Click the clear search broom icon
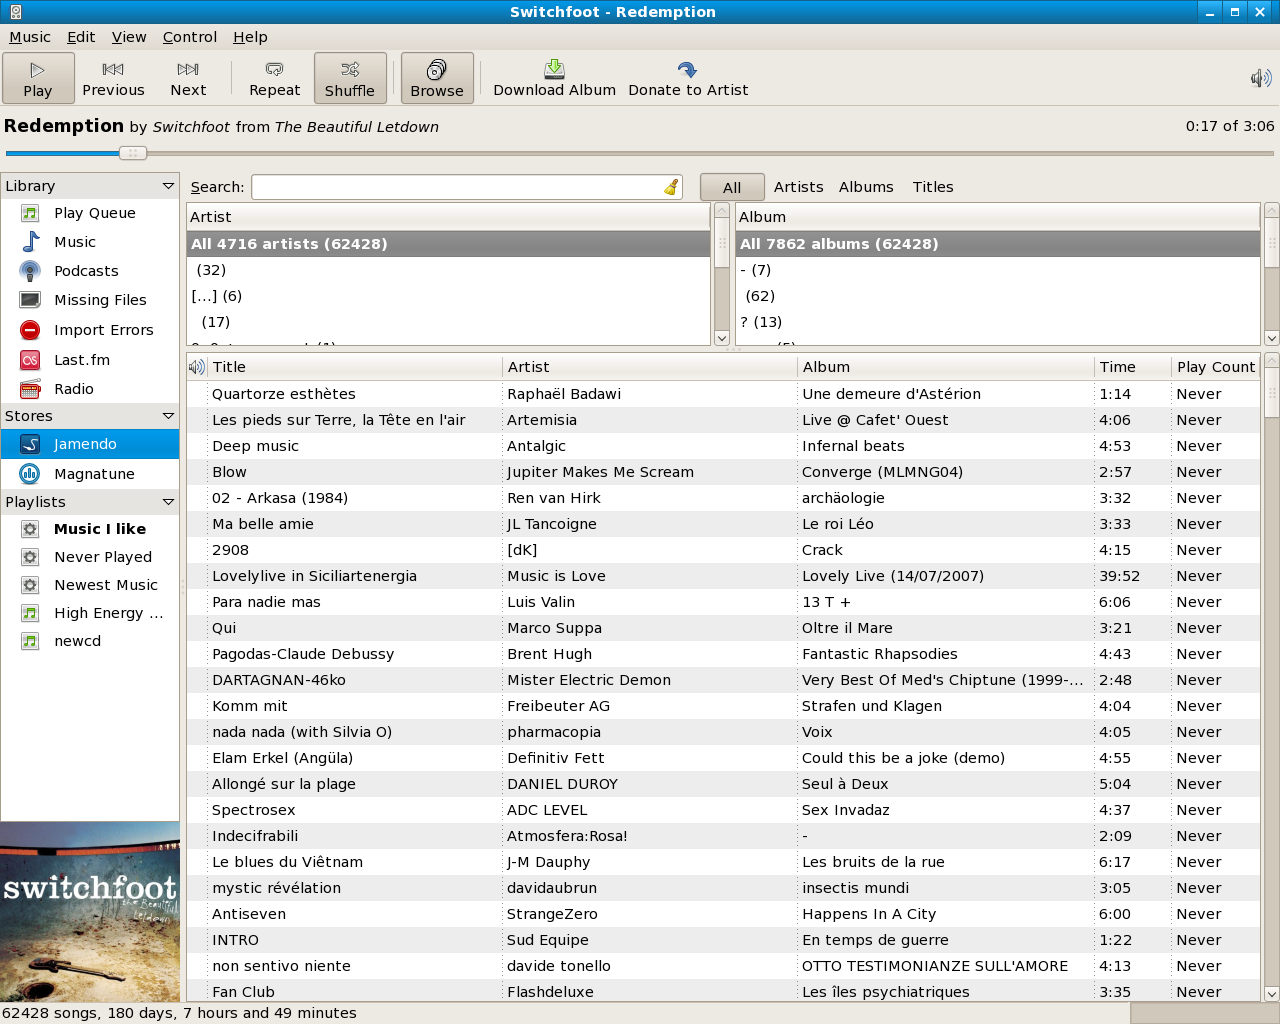1280x1024 pixels. [x=671, y=187]
